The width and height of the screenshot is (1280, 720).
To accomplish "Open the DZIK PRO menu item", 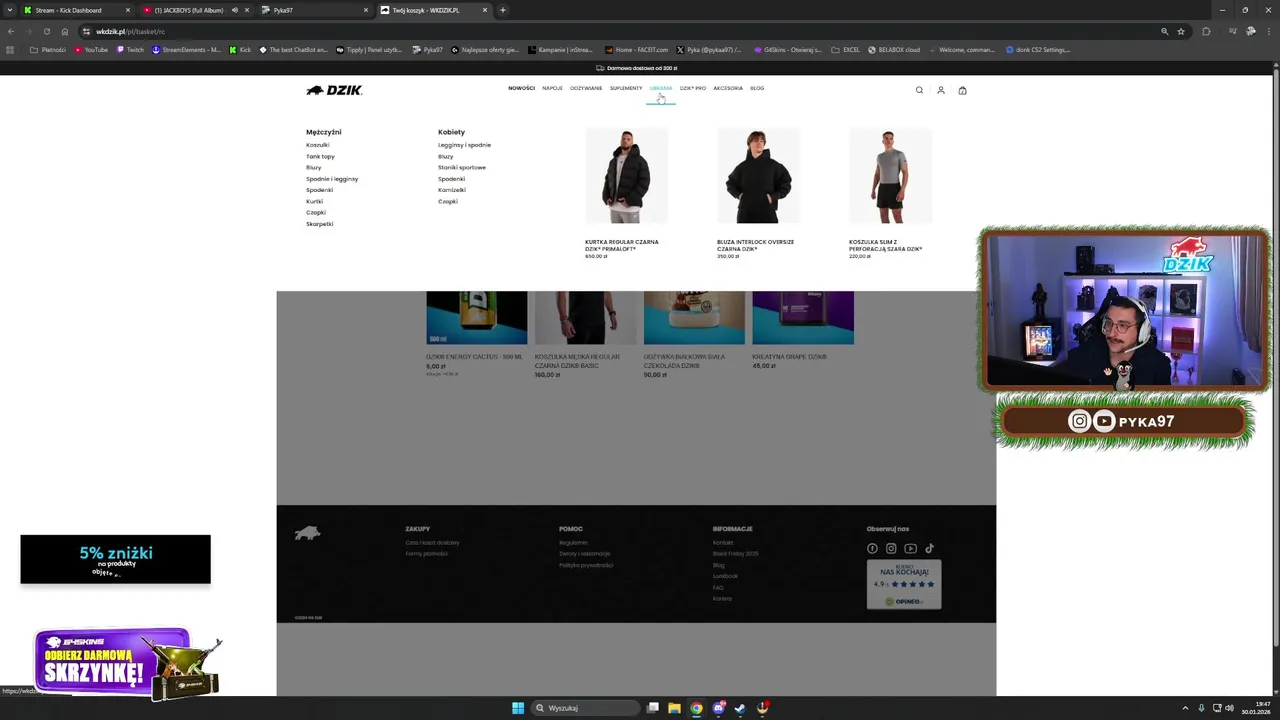I will [x=693, y=88].
